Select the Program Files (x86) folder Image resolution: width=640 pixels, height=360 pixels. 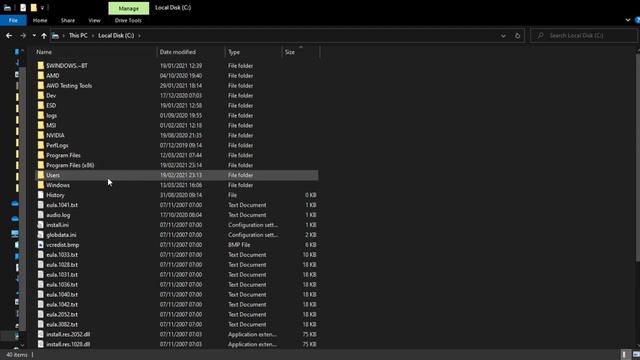click(70, 165)
